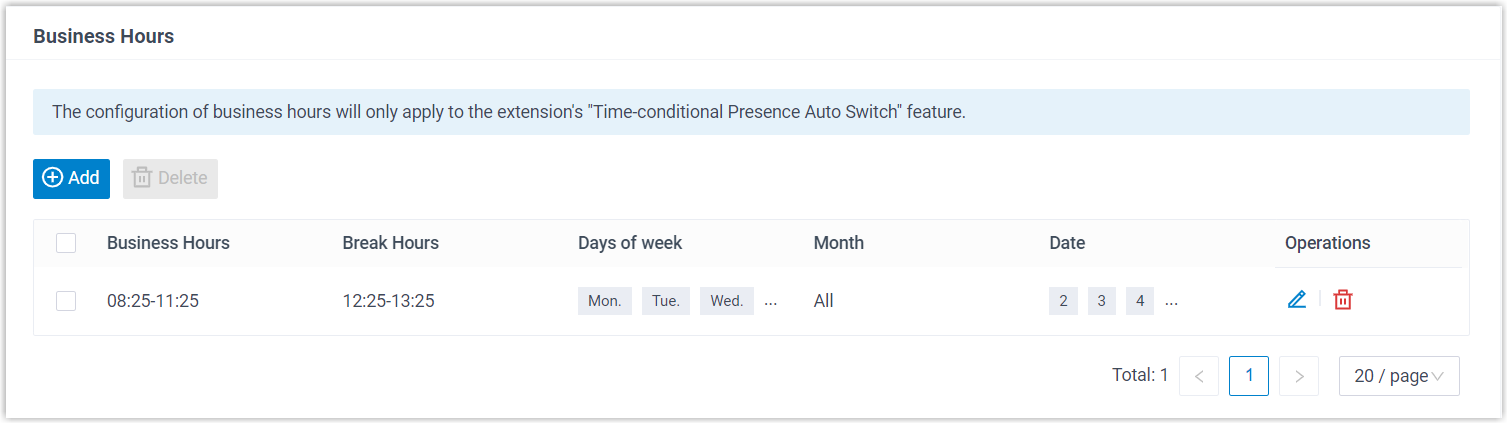This screenshot has height=424, width=1508.
Task: Click the 12:25-13:25 break hours cell
Action: (388, 301)
